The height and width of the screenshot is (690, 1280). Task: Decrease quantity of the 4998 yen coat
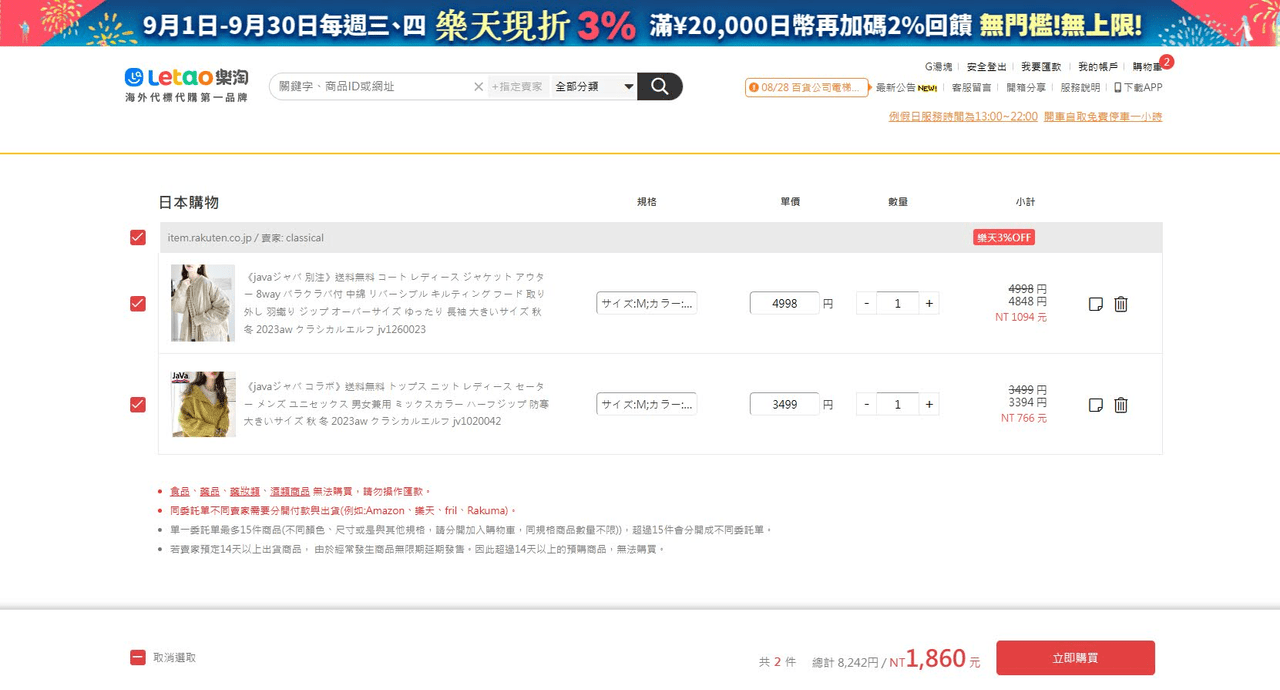tap(867, 303)
